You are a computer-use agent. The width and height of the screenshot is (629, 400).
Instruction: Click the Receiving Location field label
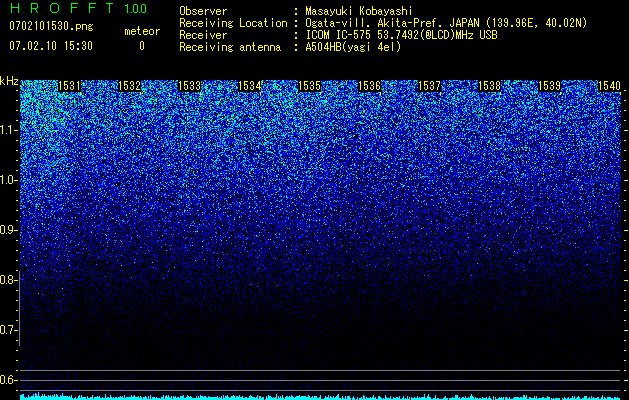(x=233, y=23)
